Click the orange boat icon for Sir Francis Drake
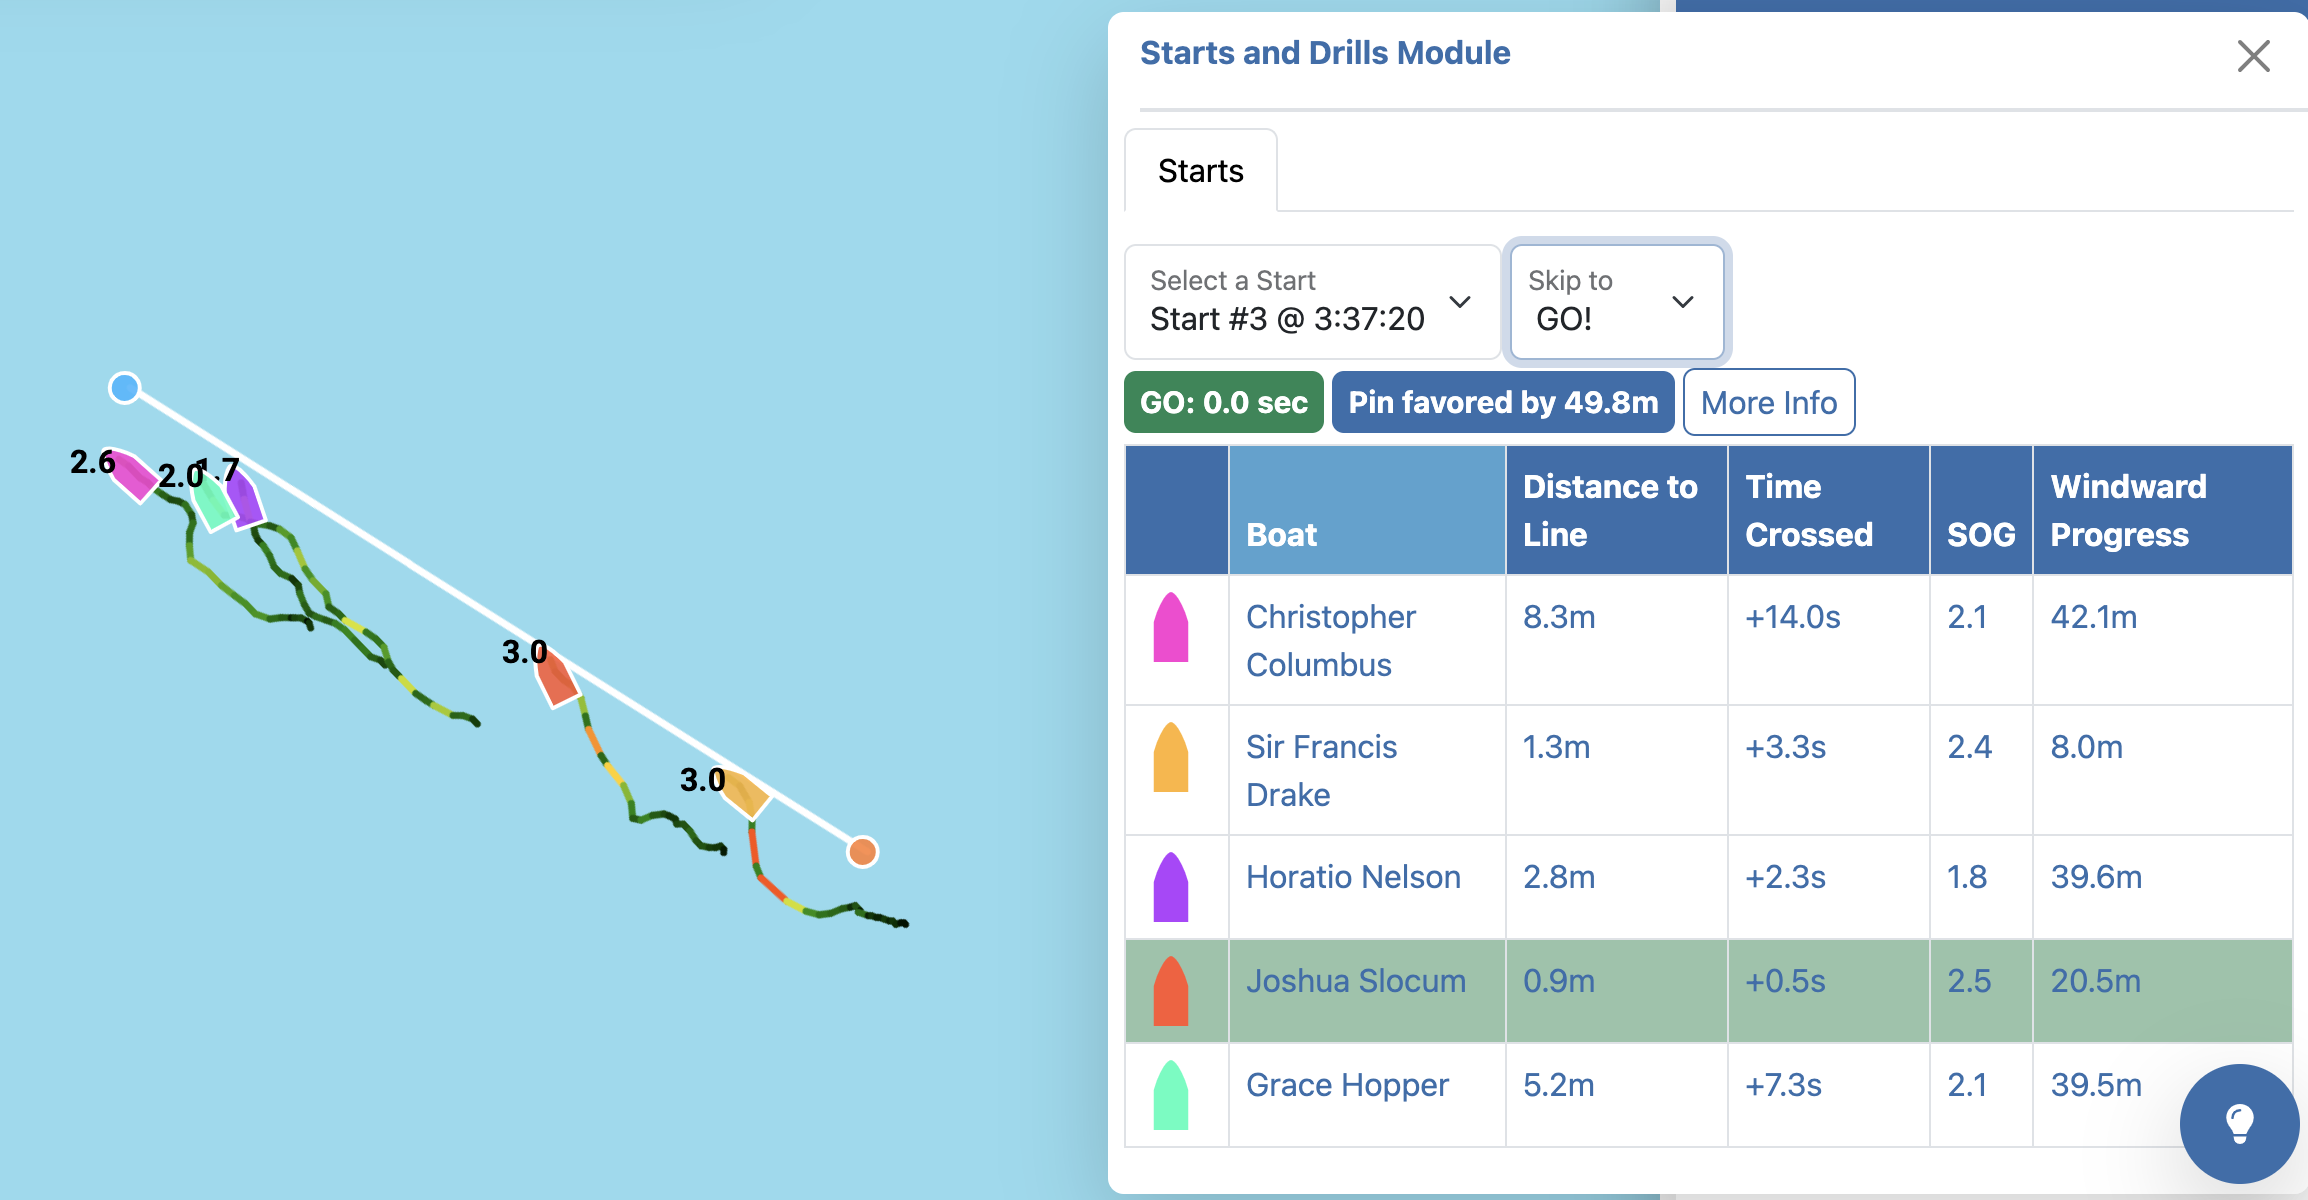2308x1200 pixels. click(1171, 758)
